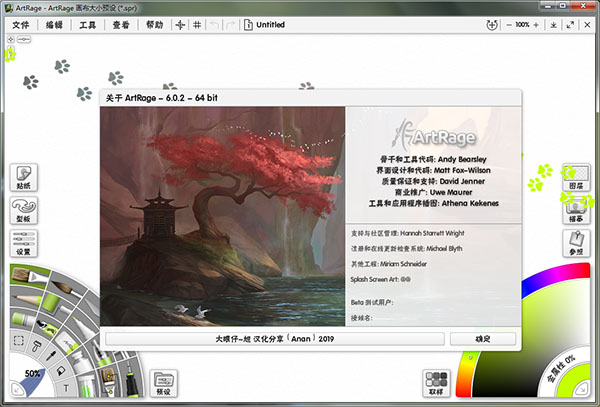The height and width of the screenshot is (407, 600).
Task: Click the 50% brush size indicator
Action: [x=33, y=373]
